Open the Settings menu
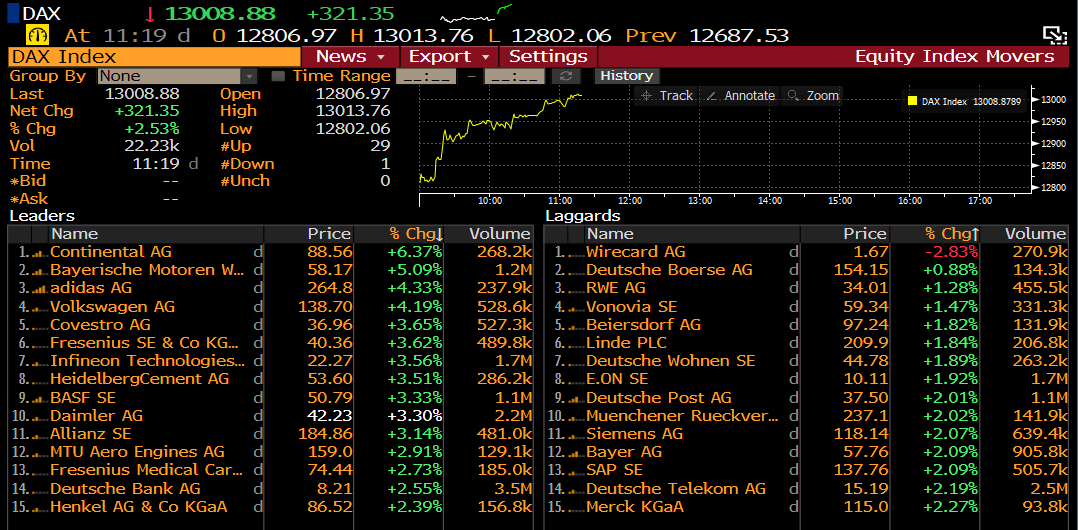Screen dimensions: 1078x530 tap(548, 56)
